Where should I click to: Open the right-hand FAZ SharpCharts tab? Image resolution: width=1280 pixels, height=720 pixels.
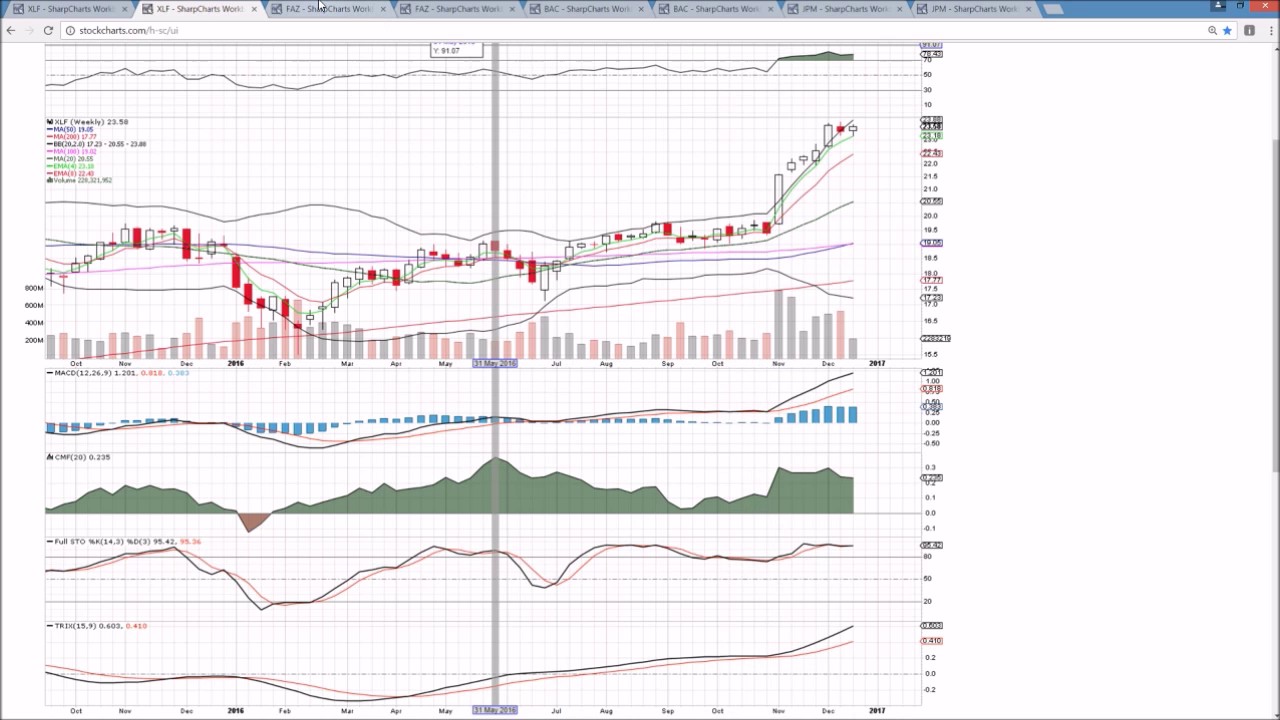tap(458, 9)
